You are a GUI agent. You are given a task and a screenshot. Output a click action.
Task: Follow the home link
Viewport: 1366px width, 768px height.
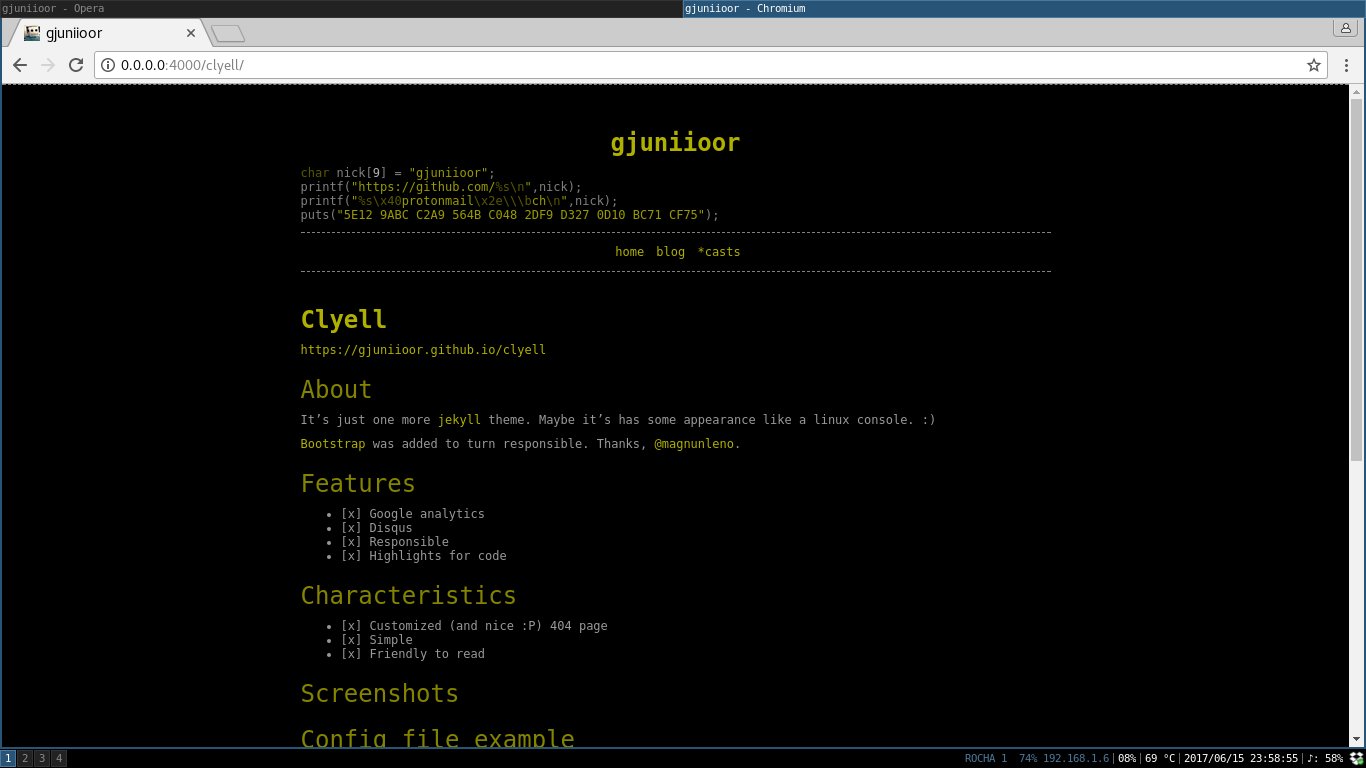pos(629,251)
